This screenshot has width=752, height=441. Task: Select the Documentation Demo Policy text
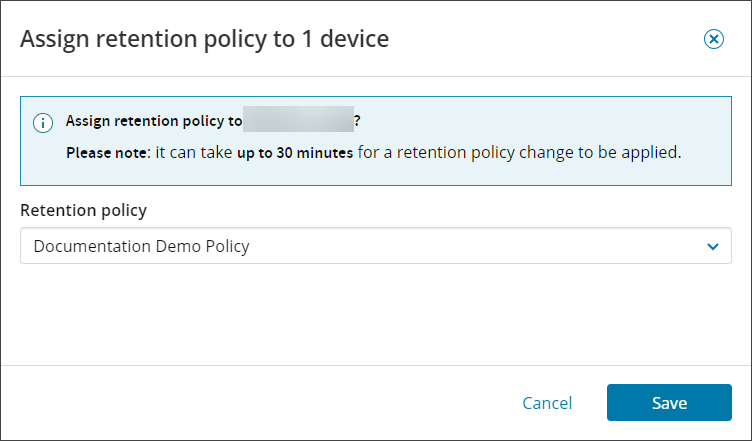coord(141,246)
